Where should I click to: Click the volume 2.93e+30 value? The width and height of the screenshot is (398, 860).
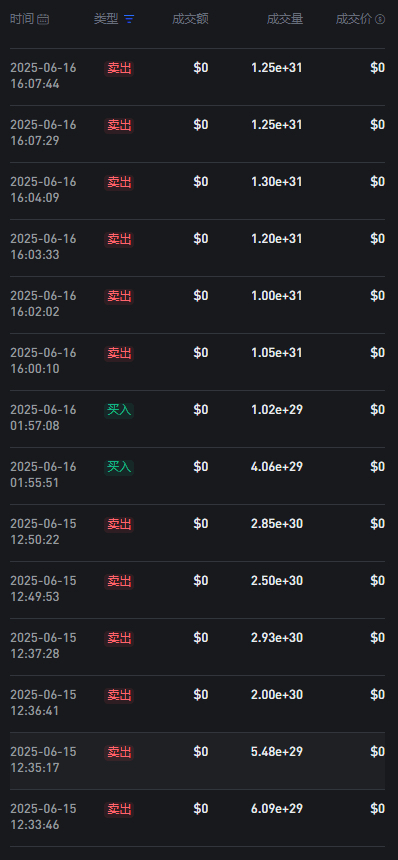click(277, 638)
